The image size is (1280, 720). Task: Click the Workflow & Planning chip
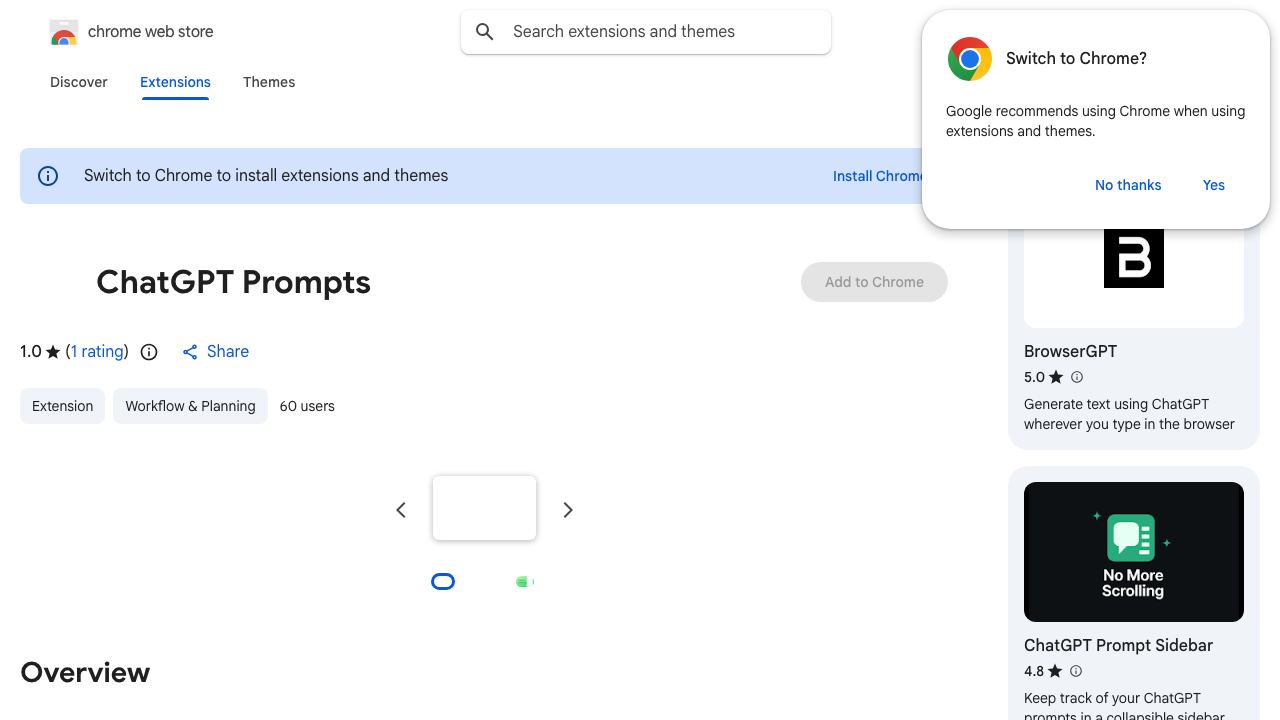coord(190,406)
